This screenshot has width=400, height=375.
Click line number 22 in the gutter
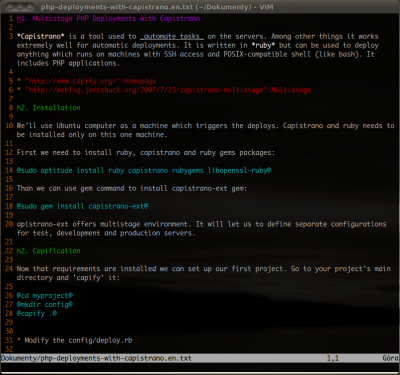click(x=9, y=251)
